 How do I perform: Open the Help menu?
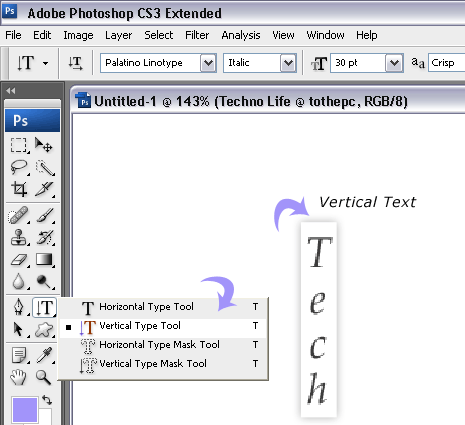(x=367, y=35)
